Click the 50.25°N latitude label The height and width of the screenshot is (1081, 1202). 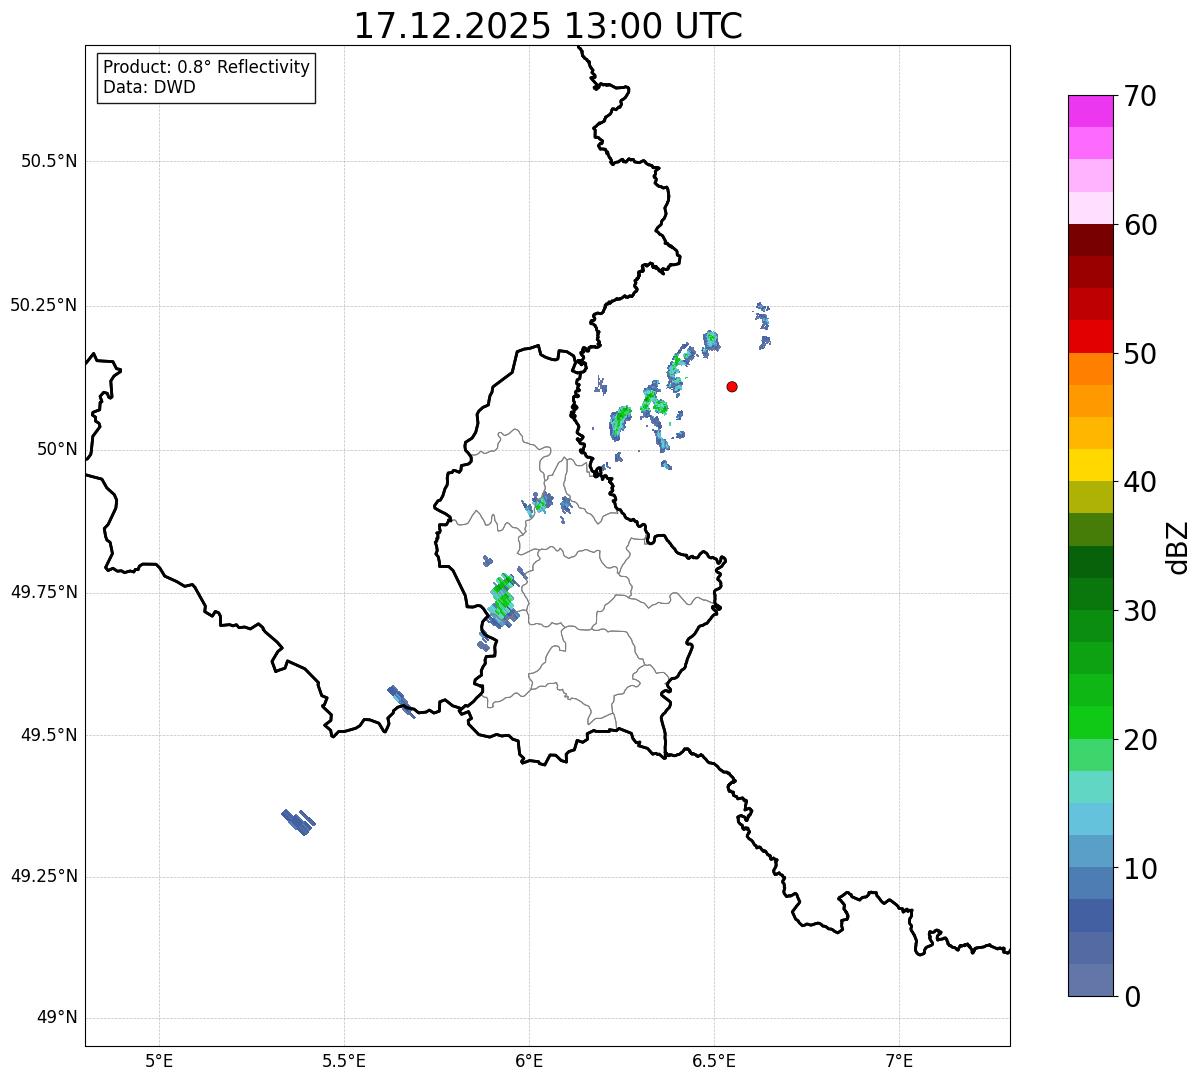(44, 305)
